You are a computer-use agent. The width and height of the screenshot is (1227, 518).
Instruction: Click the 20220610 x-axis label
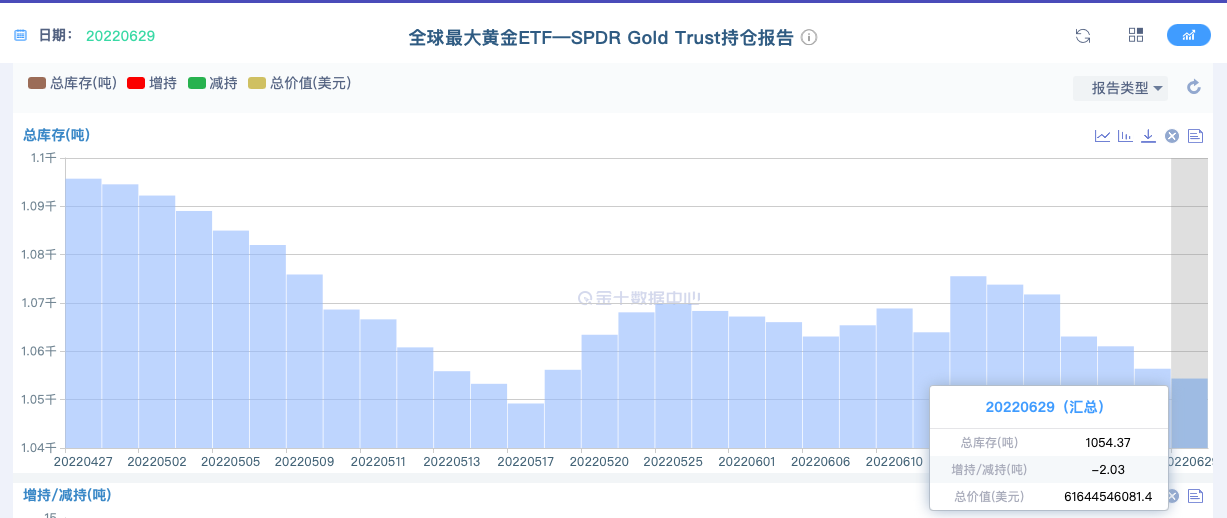894,462
